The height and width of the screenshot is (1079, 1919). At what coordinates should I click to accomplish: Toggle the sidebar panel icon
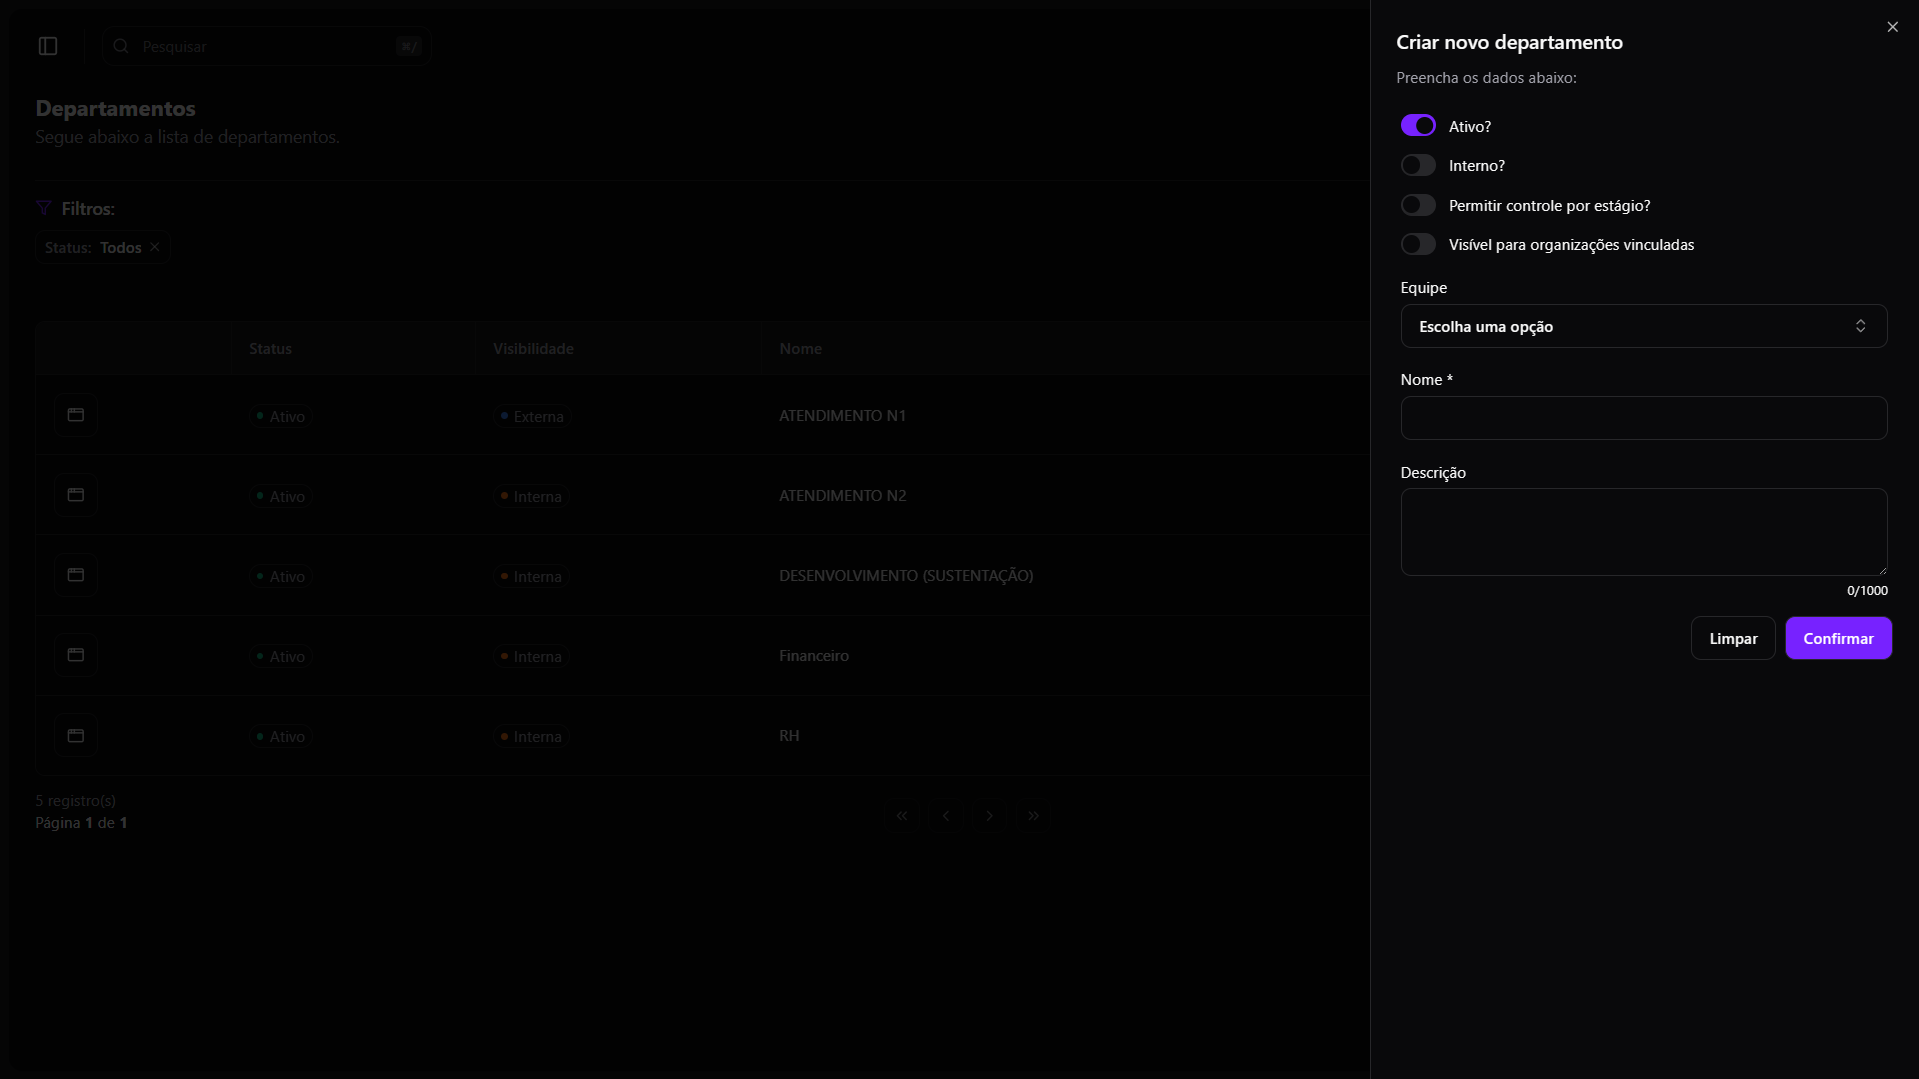tap(48, 46)
